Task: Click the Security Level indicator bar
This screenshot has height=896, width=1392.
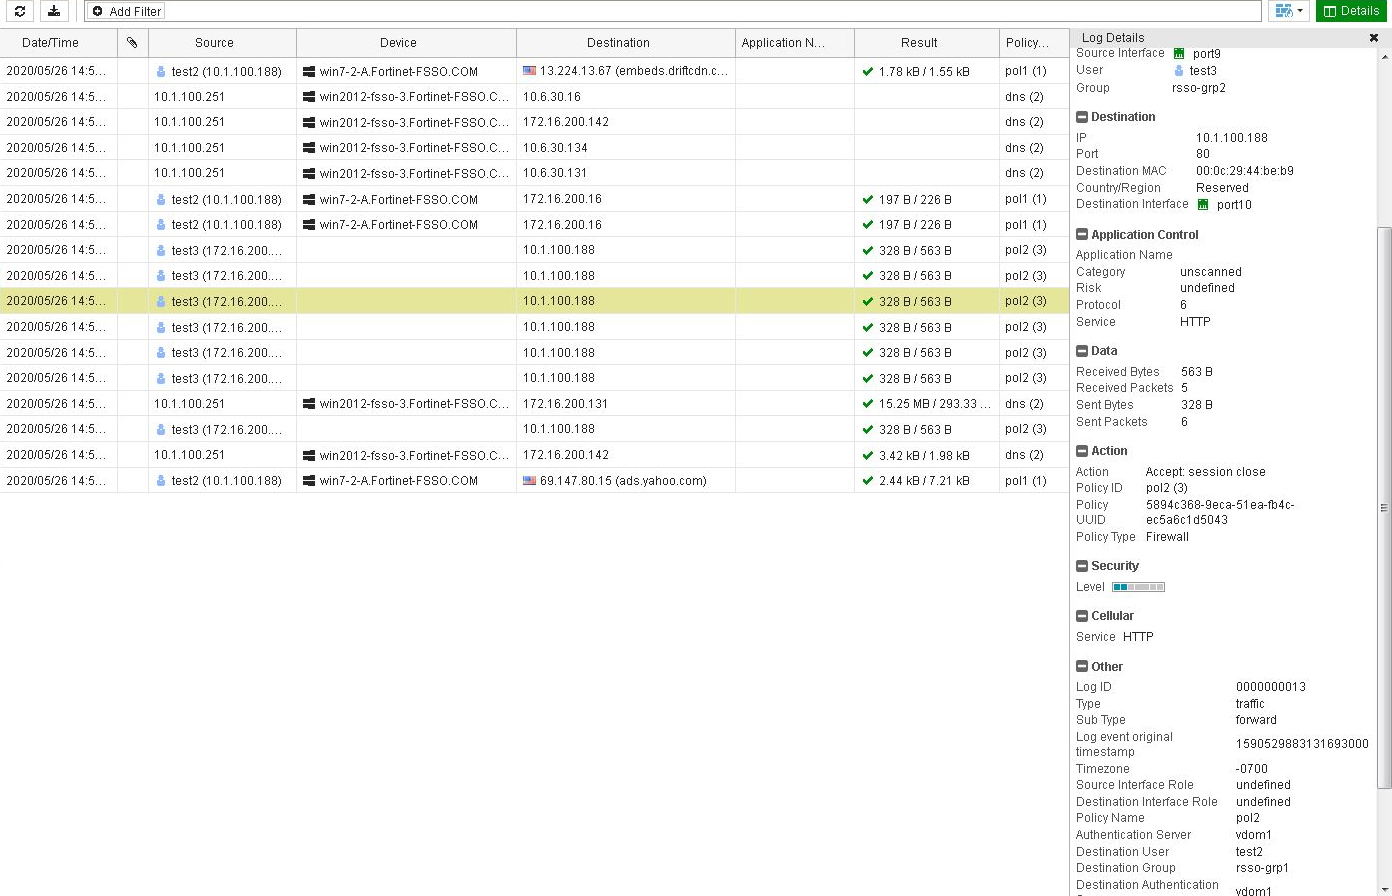Action: 1137,587
